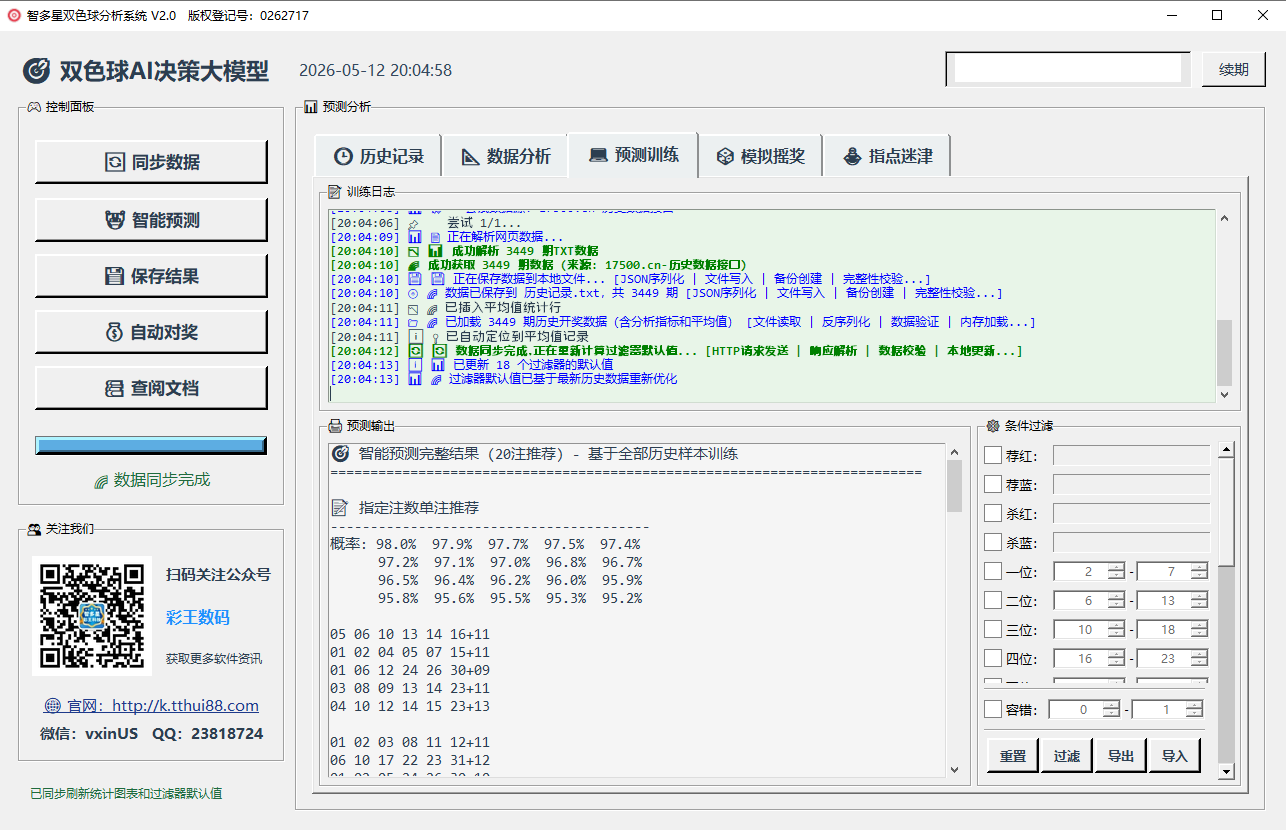Click the people icon next to 关注我们
Viewport: 1286px width, 830px height.
tap(34, 529)
